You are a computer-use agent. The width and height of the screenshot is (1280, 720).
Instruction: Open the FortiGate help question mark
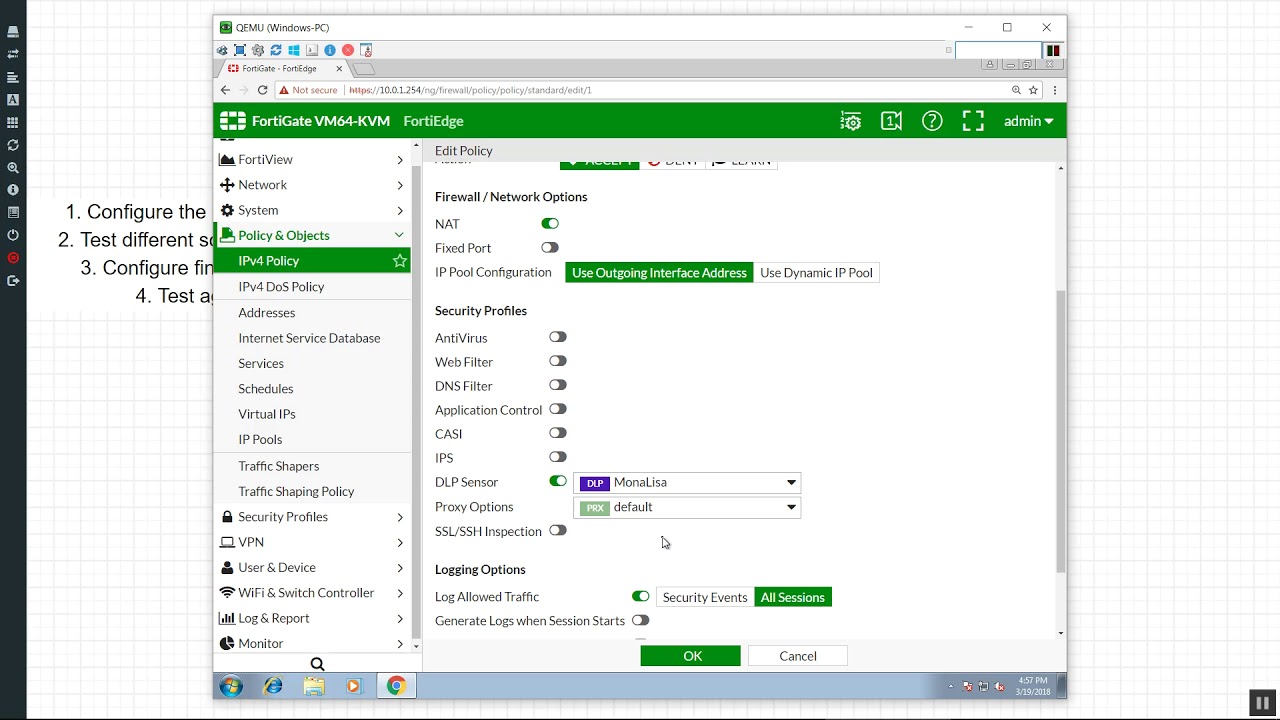click(x=932, y=121)
